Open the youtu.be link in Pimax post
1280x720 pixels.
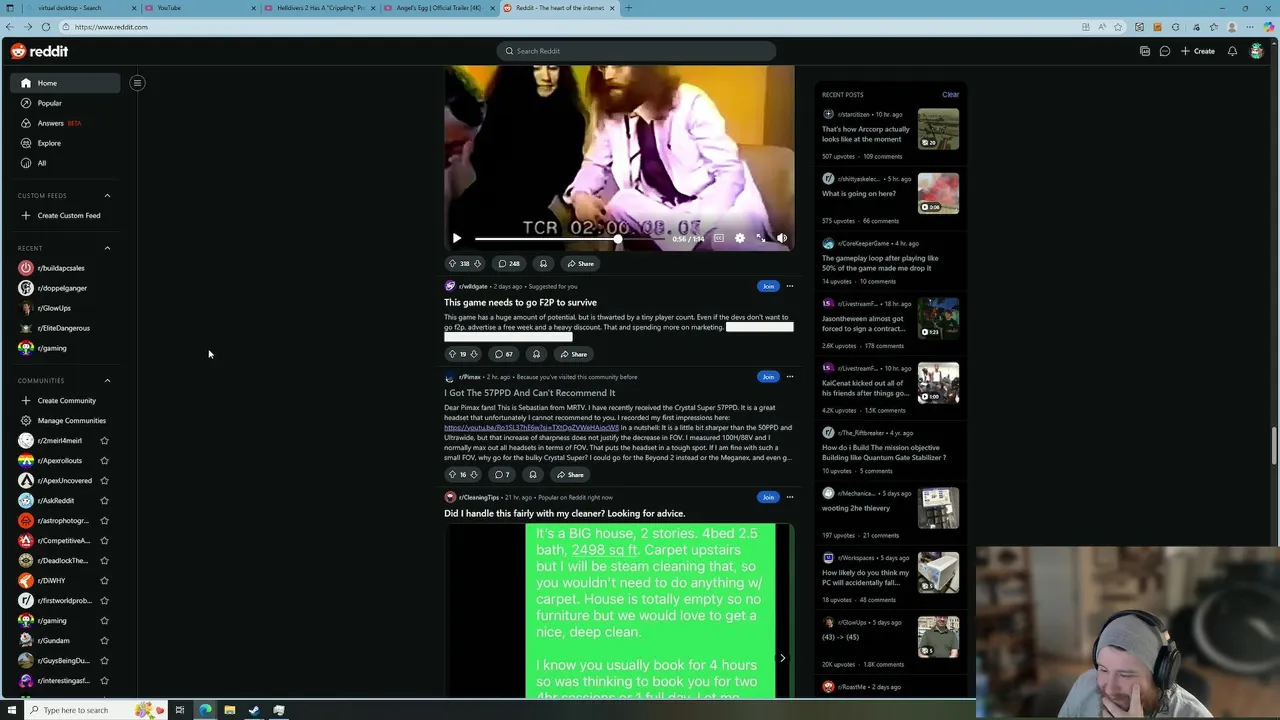tap(531, 428)
